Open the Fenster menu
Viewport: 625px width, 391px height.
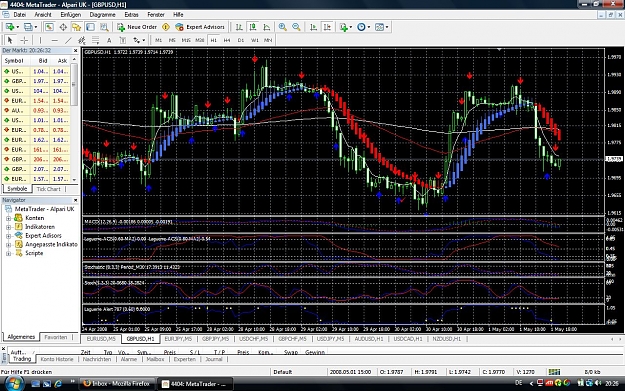click(156, 15)
